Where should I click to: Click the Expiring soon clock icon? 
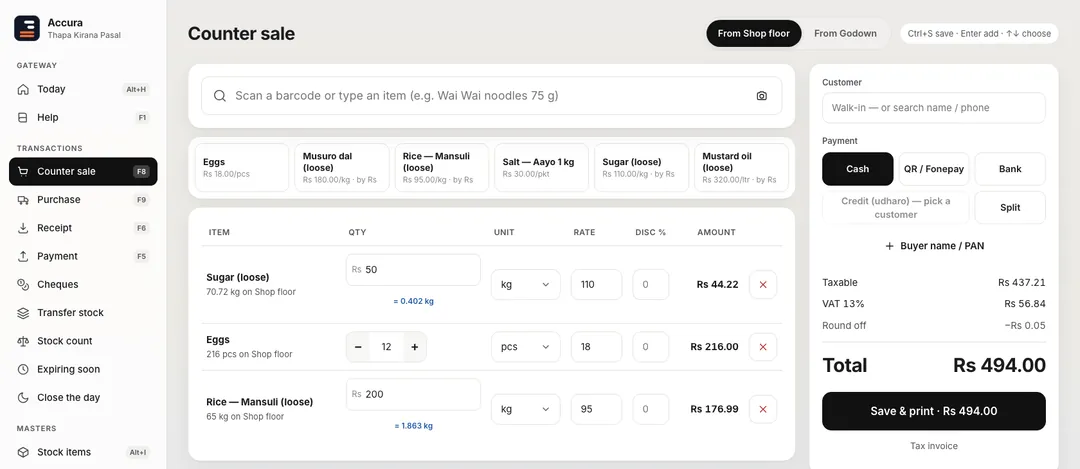[x=23, y=369]
